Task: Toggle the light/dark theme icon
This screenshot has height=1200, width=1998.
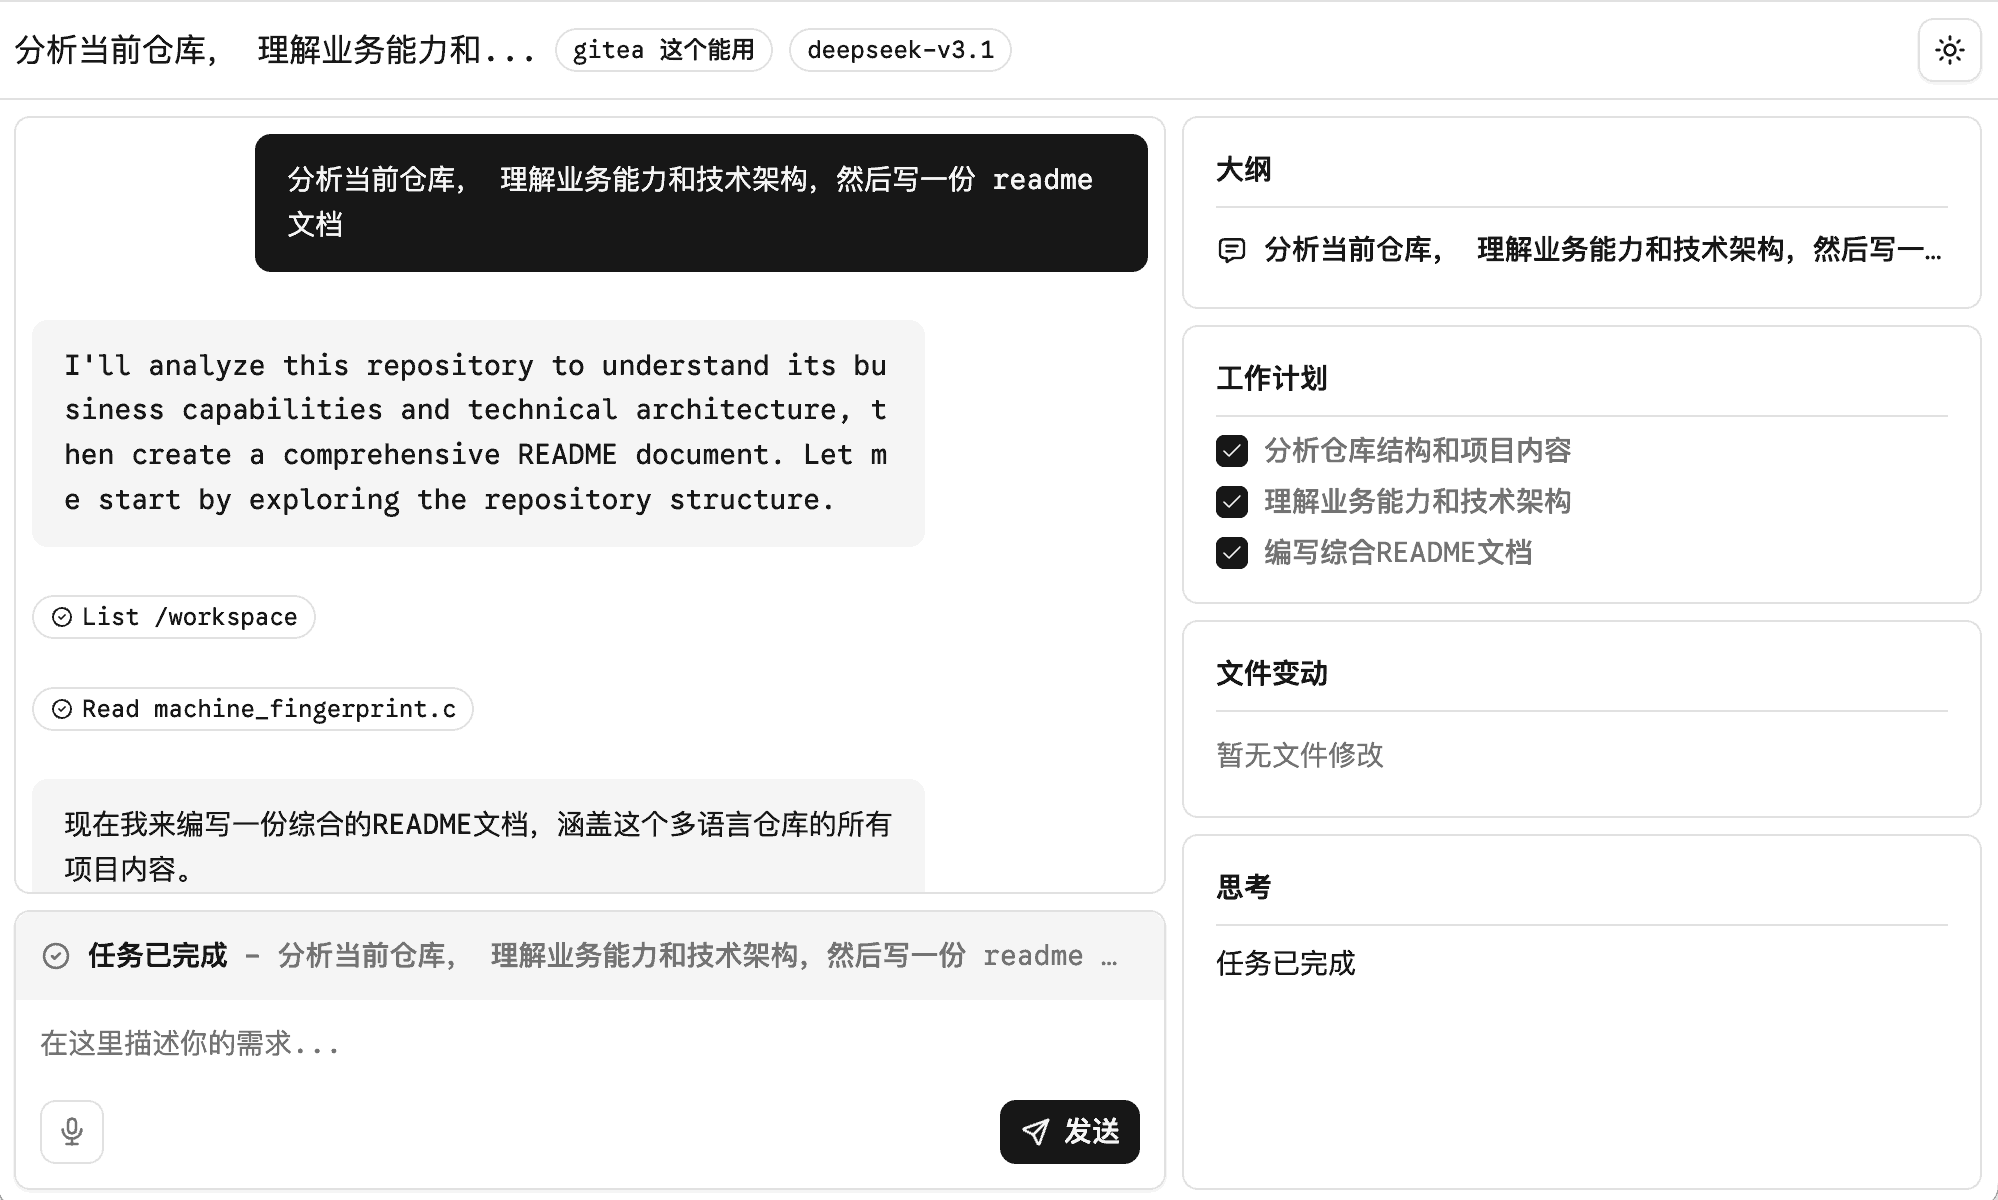Action: click(x=1948, y=49)
